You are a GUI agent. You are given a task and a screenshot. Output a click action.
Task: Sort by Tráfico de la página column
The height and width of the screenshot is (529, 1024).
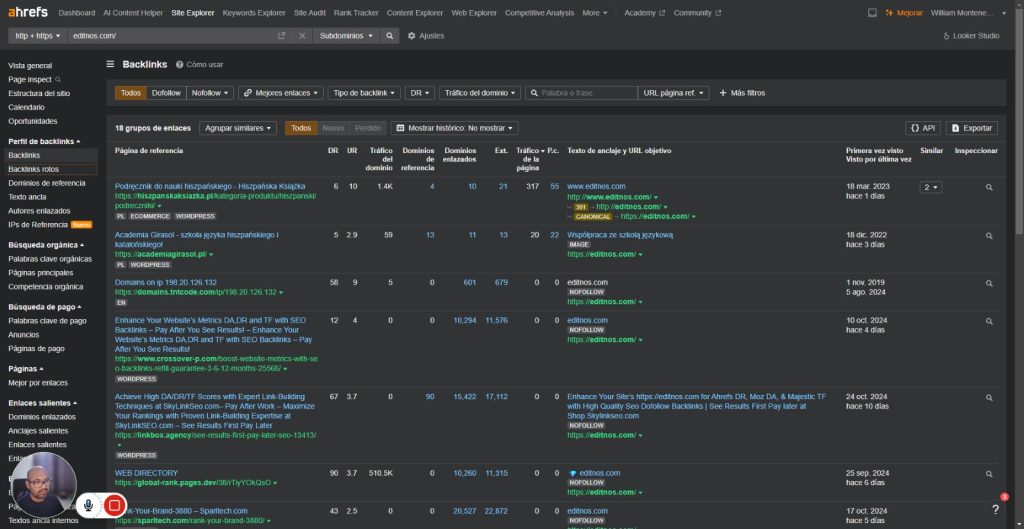[x=528, y=159]
